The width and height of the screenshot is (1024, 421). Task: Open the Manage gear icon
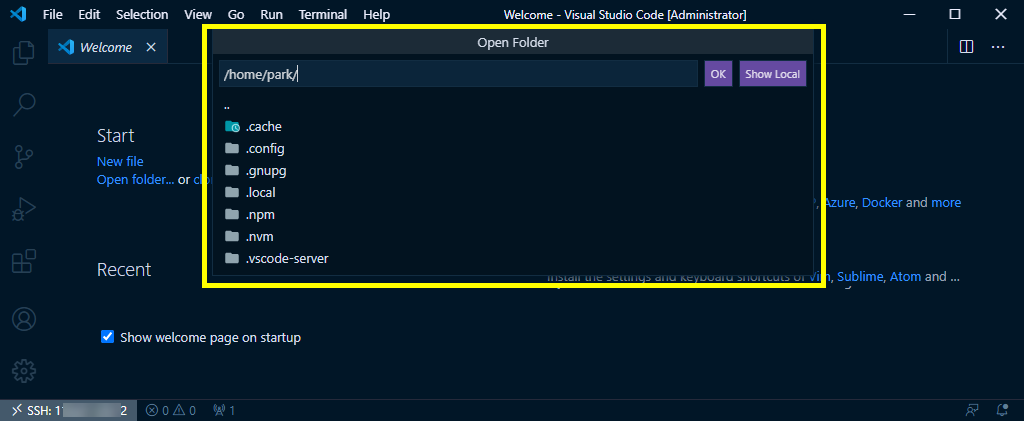24,371
